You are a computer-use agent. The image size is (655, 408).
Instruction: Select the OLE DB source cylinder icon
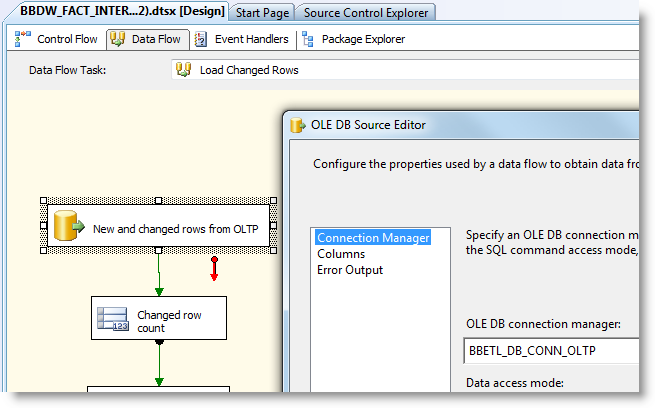click(68, 226)
